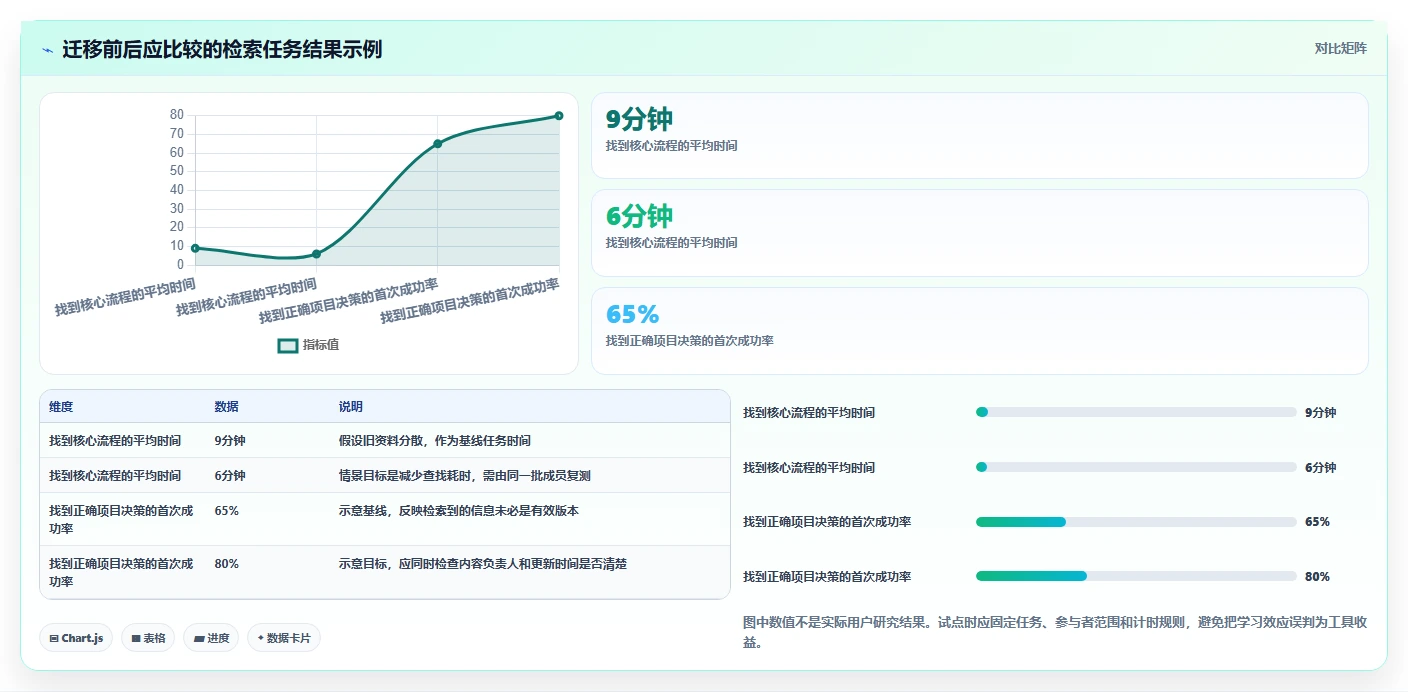This screenshot has width=1408, height=692.
Task: Click the progress bar showing 6分钟
Action: pos(1136,467)
